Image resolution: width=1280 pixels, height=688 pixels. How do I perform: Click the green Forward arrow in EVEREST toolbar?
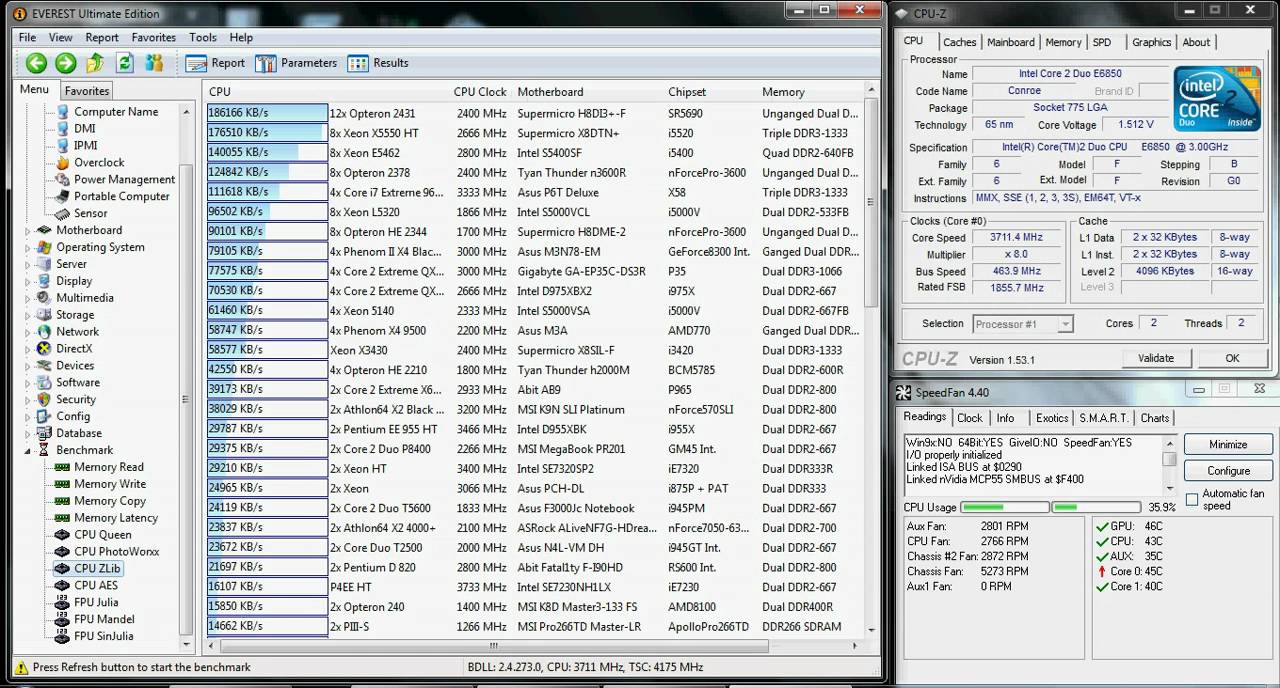pyautogui.click(x=65, y=63)
